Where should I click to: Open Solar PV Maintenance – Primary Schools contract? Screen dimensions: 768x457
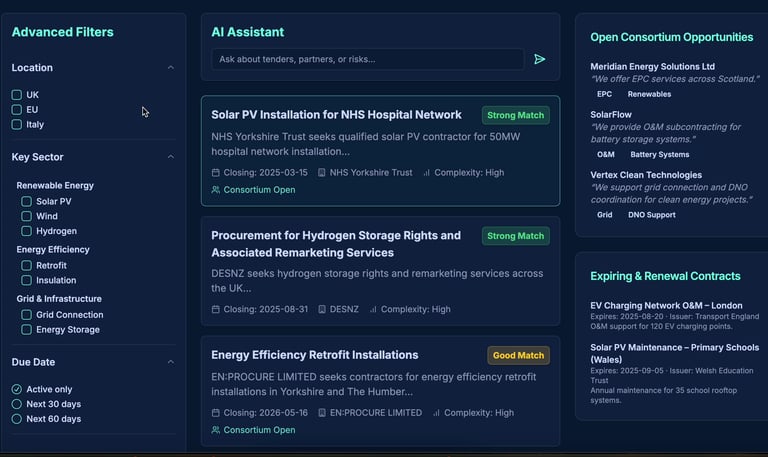674,353
